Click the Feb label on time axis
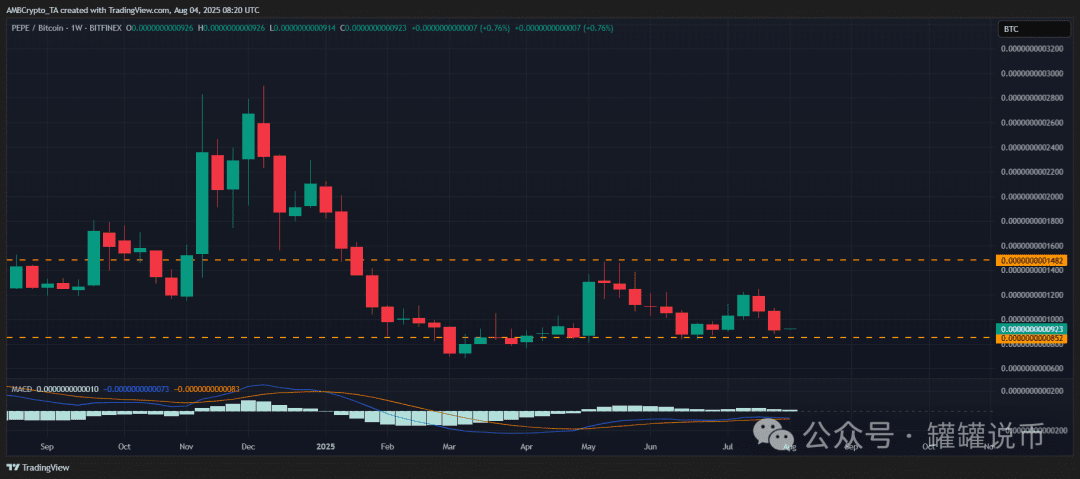The image size is (1080, 479). [386, 446]
